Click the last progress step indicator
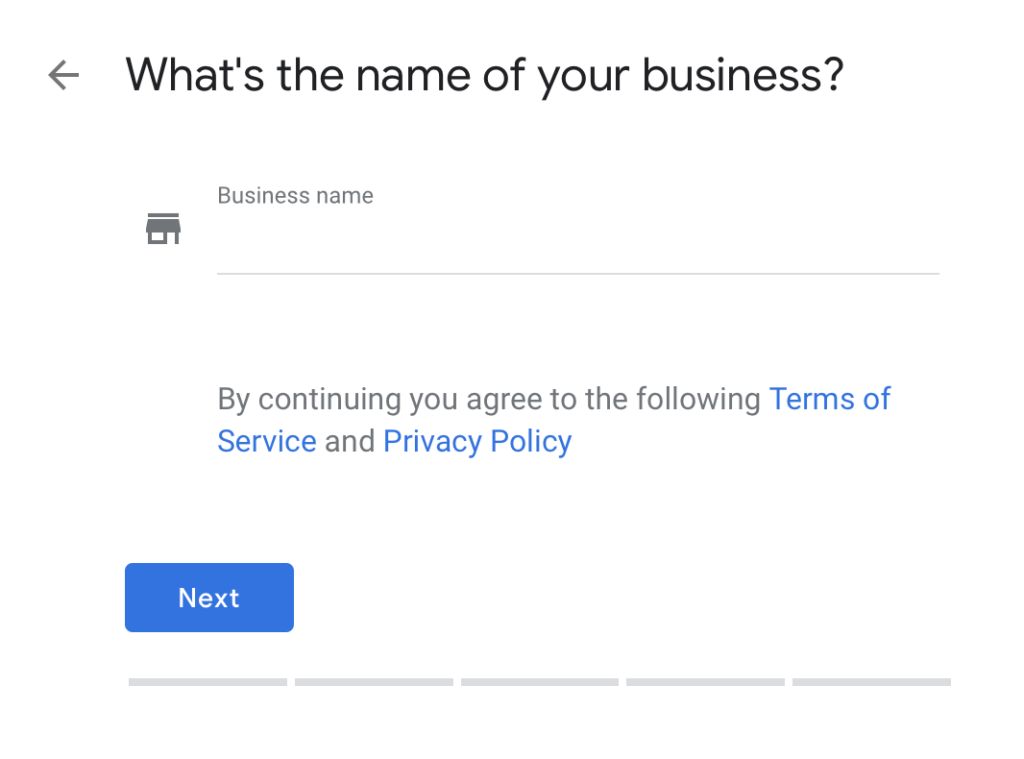 pyautogui.click(x=871, y=682)
